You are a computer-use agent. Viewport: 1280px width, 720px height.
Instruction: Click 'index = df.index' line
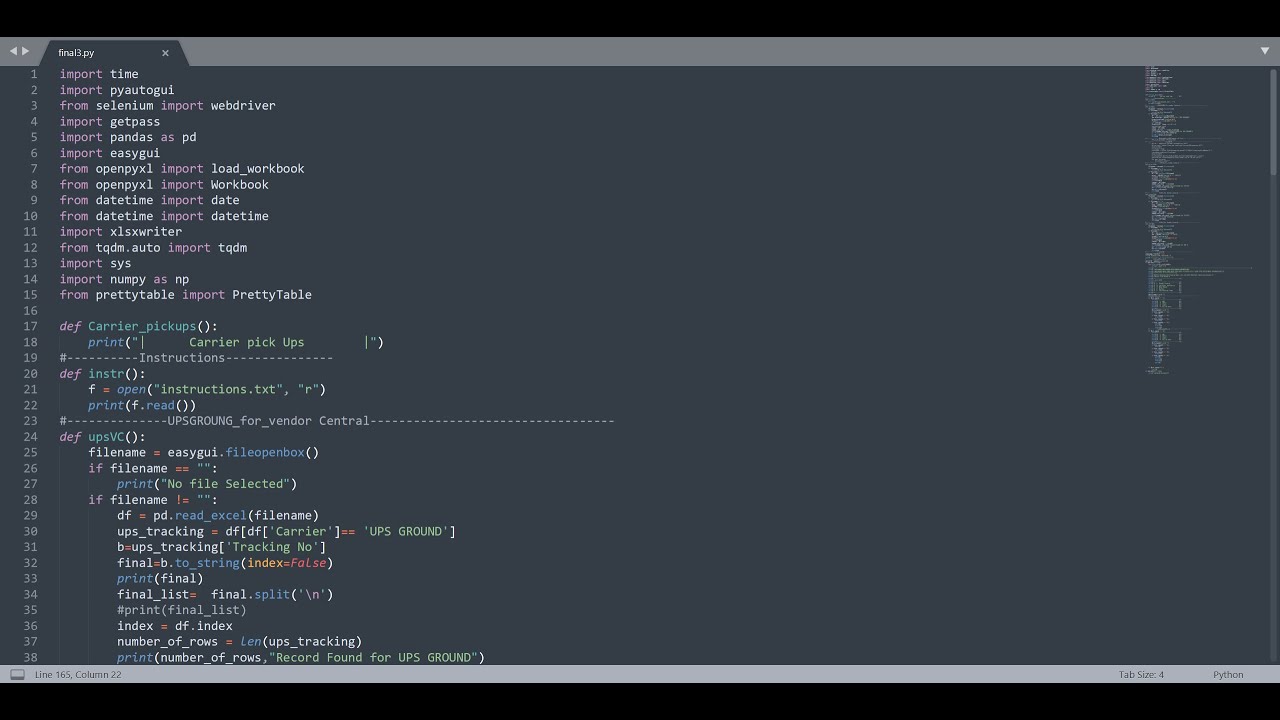(175, 626)
